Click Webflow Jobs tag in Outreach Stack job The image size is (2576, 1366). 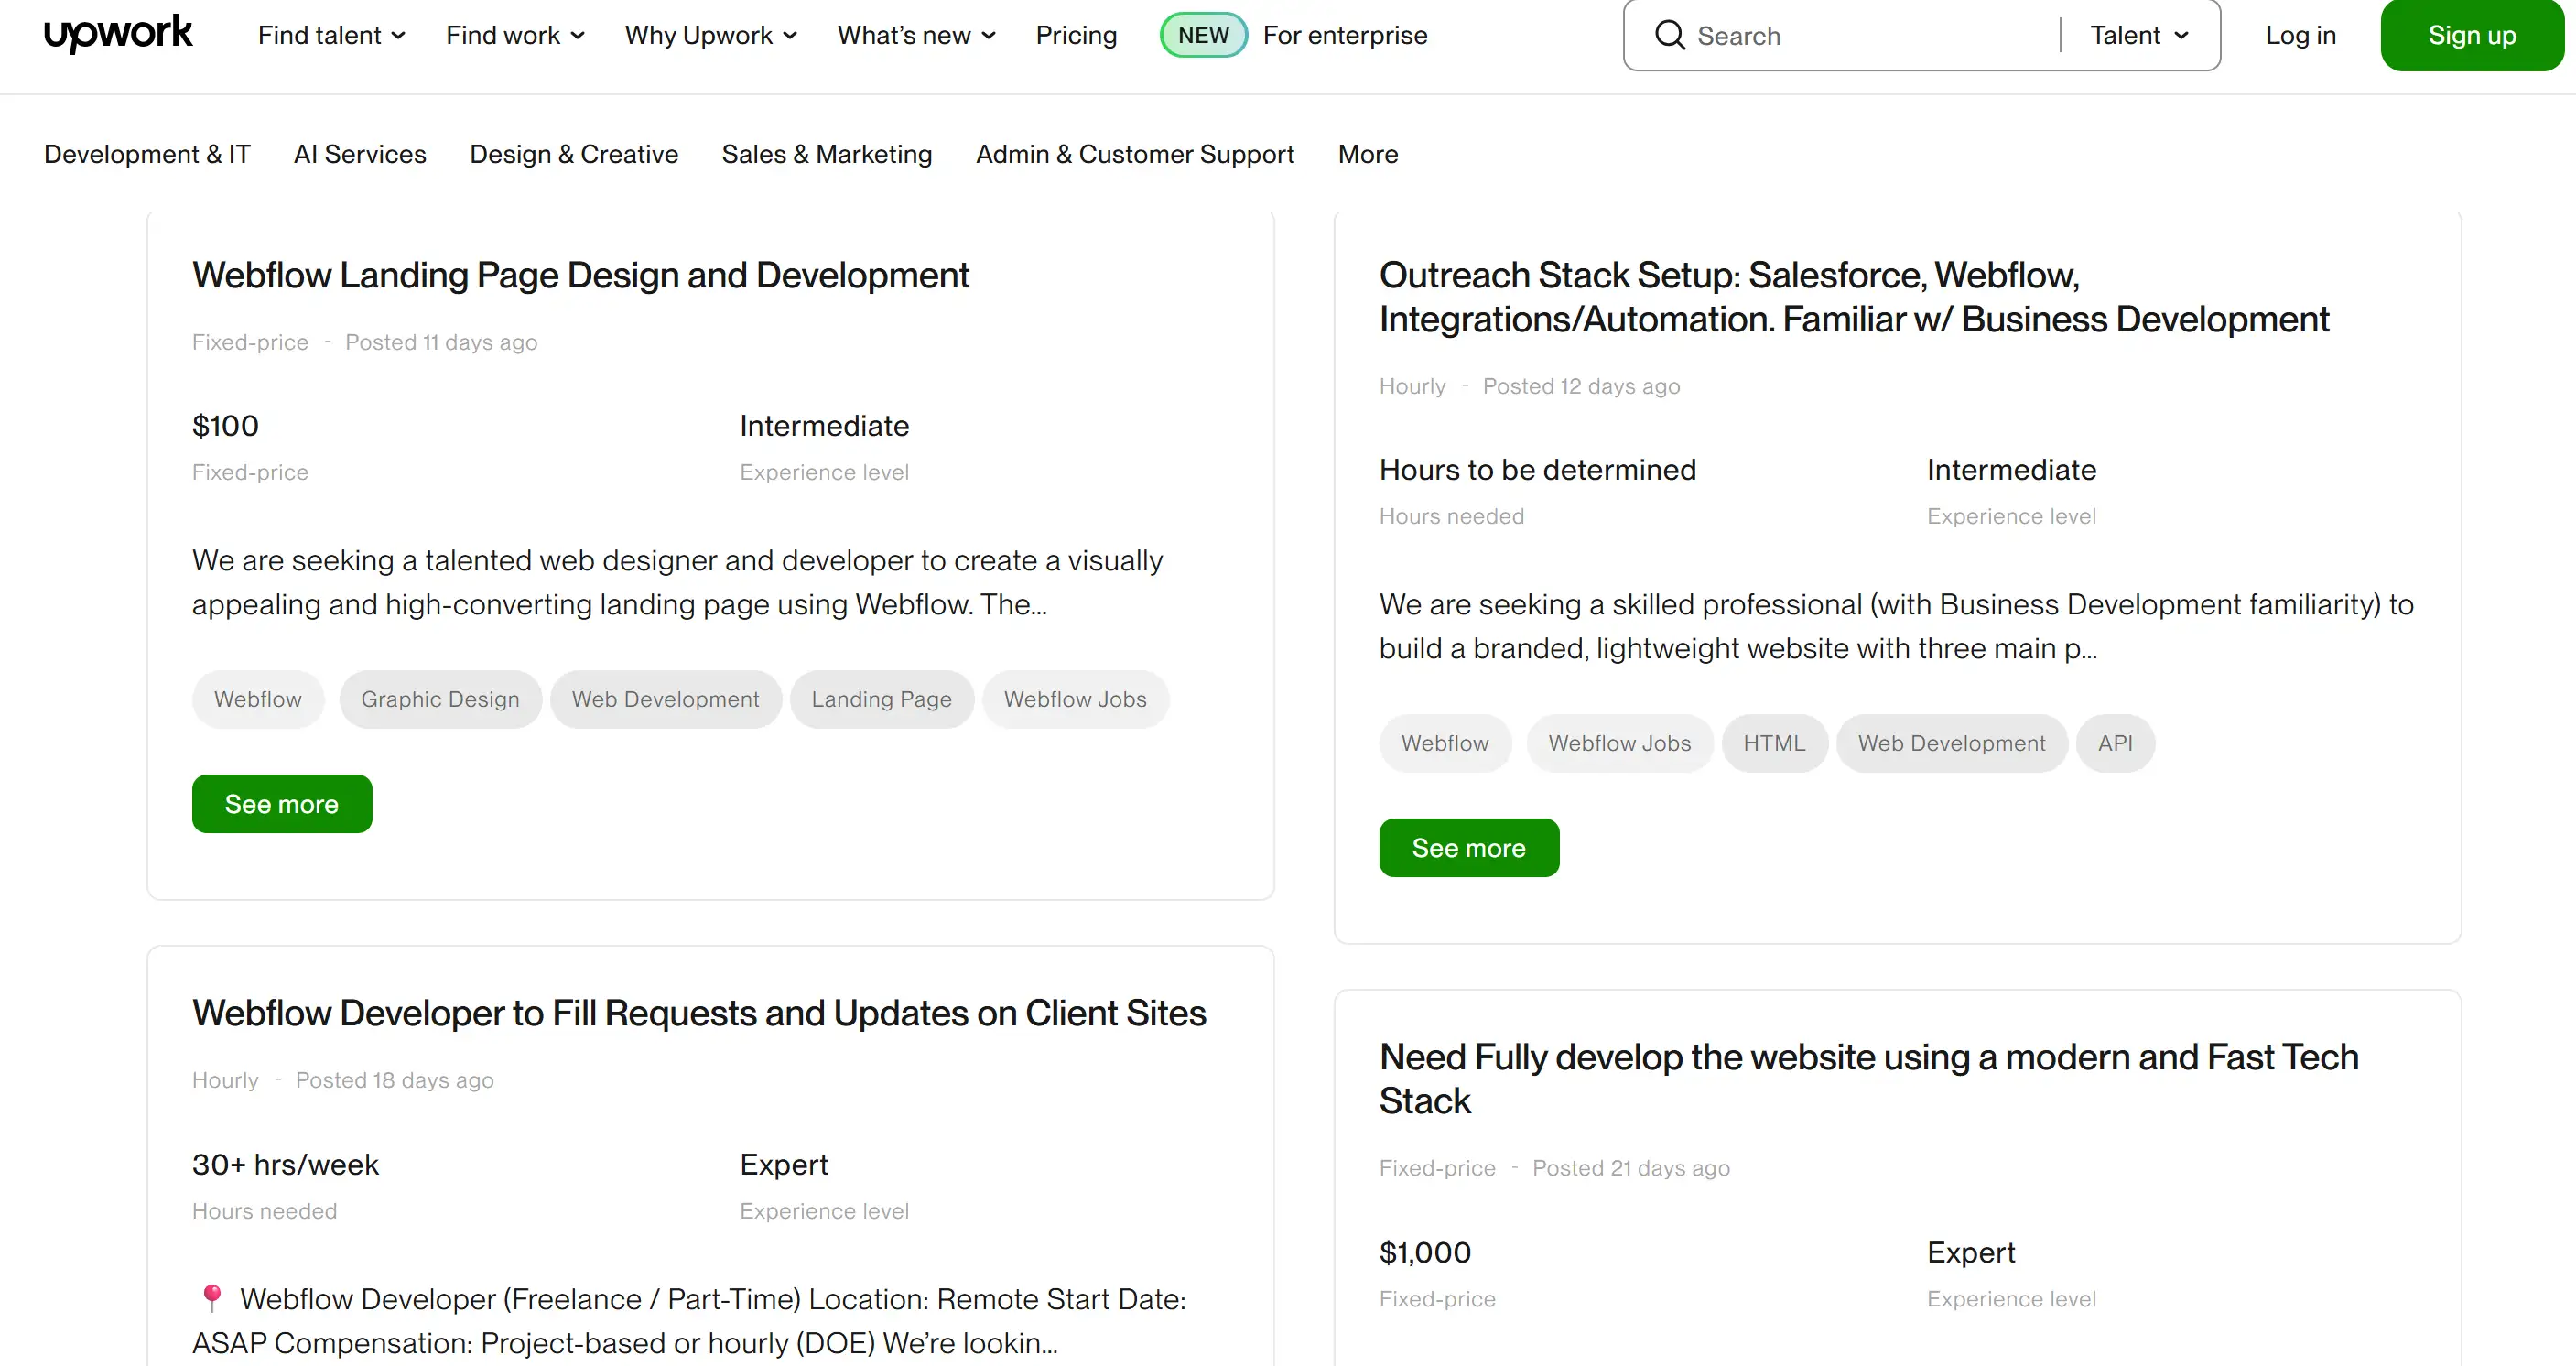pos(1620,743)
